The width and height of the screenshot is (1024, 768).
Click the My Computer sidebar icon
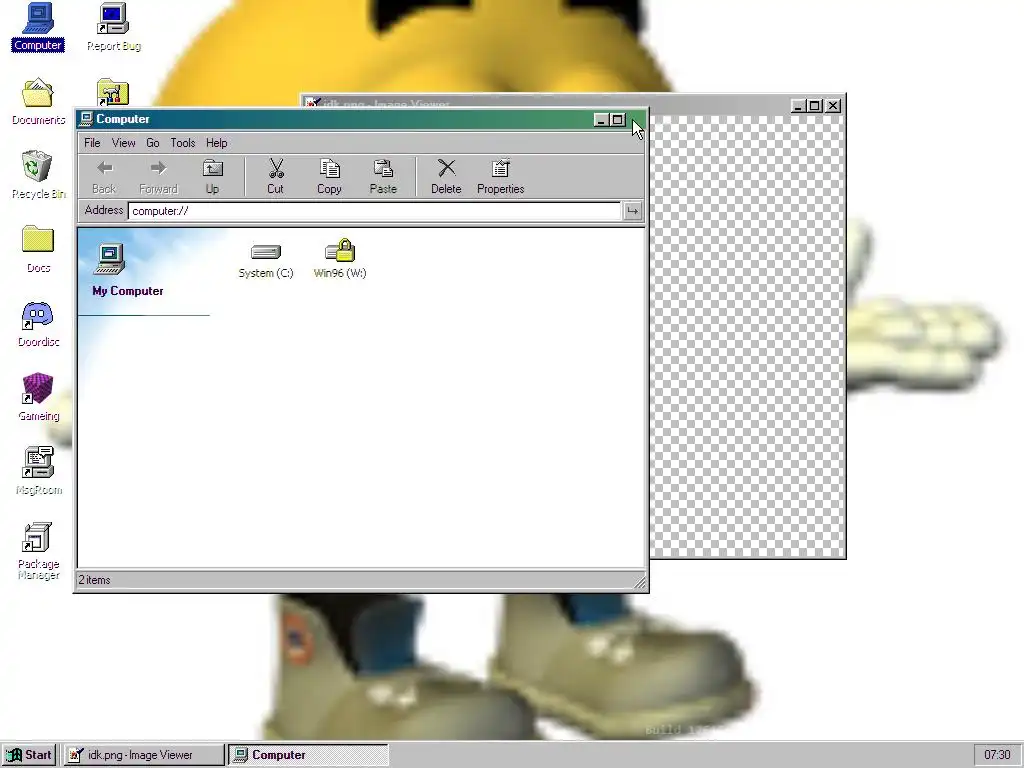[x=109, y=259]
